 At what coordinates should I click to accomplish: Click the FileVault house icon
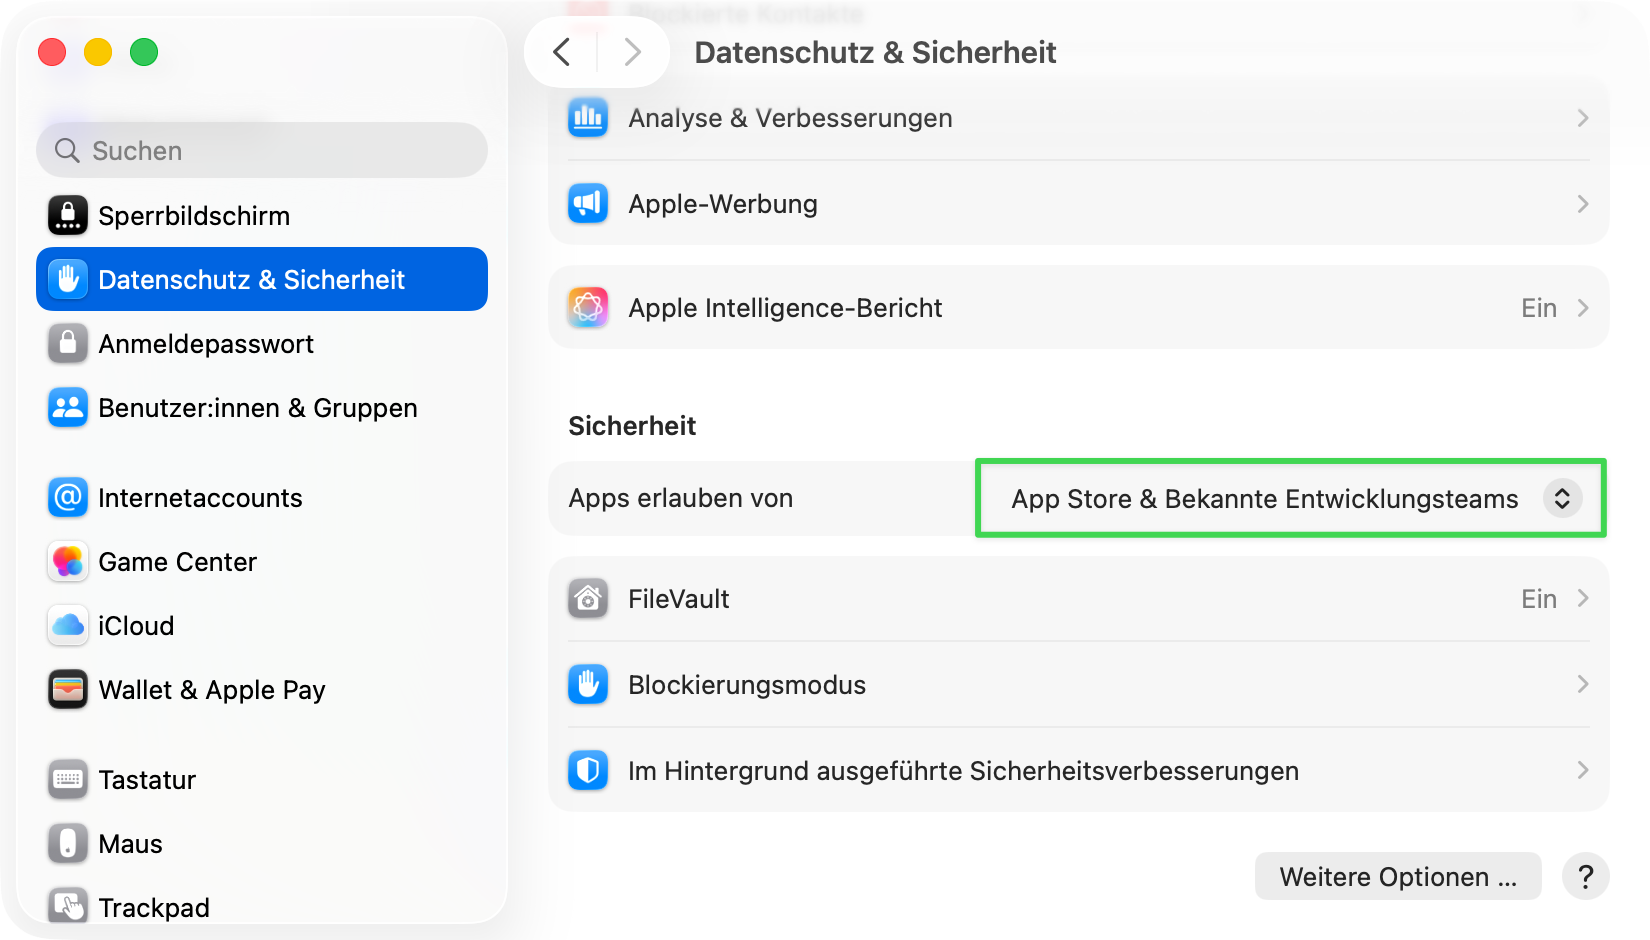tap(588, 599)
